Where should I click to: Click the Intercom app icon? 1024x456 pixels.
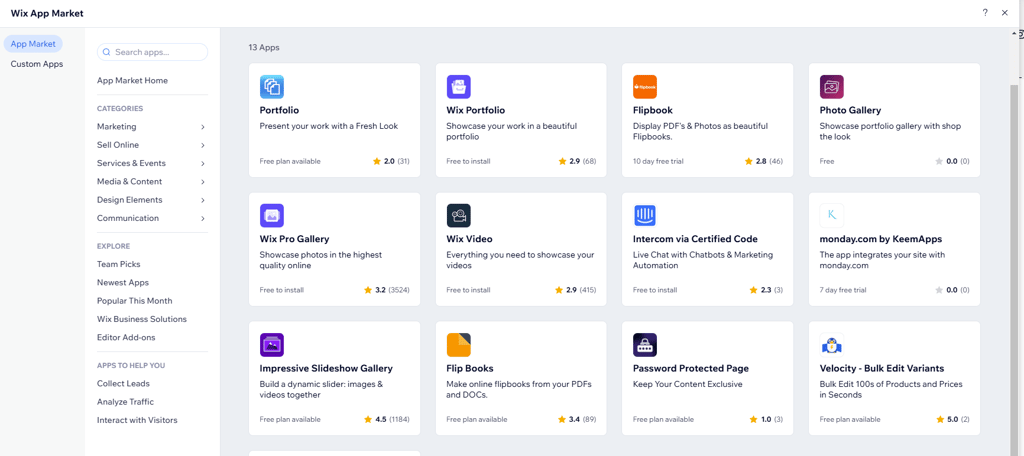click(x=645, y=216)
